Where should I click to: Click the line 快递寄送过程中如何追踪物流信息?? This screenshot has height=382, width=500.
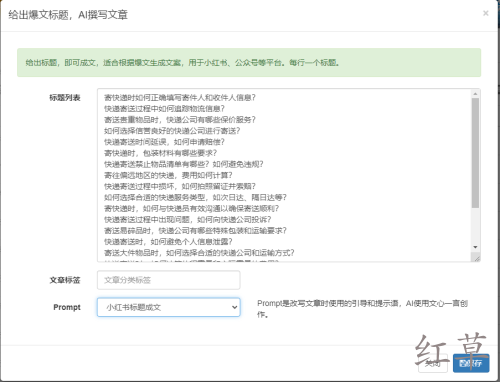pyautogui.click(x=164, y=109)
